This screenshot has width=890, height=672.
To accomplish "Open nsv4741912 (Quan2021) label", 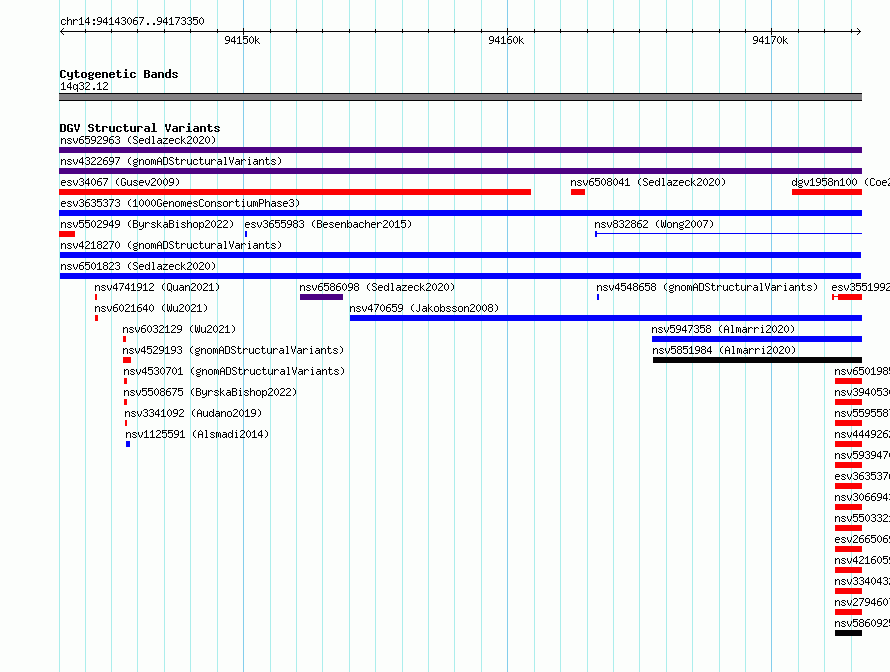I will click(x=157, y=287).
